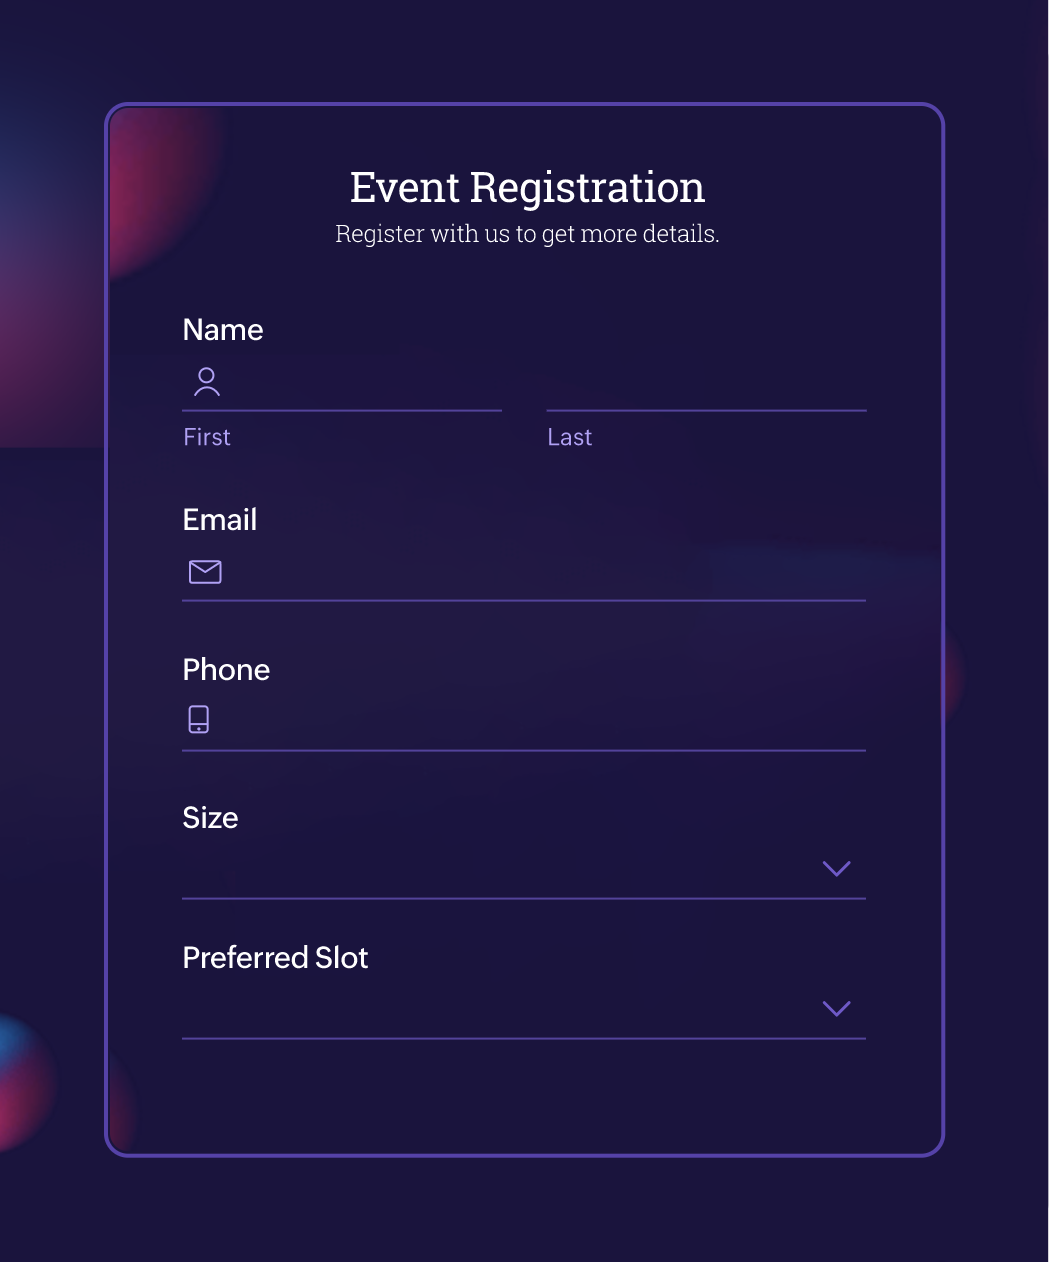Click the Name field label
Screen dimensions: 1049x1262
223,330
